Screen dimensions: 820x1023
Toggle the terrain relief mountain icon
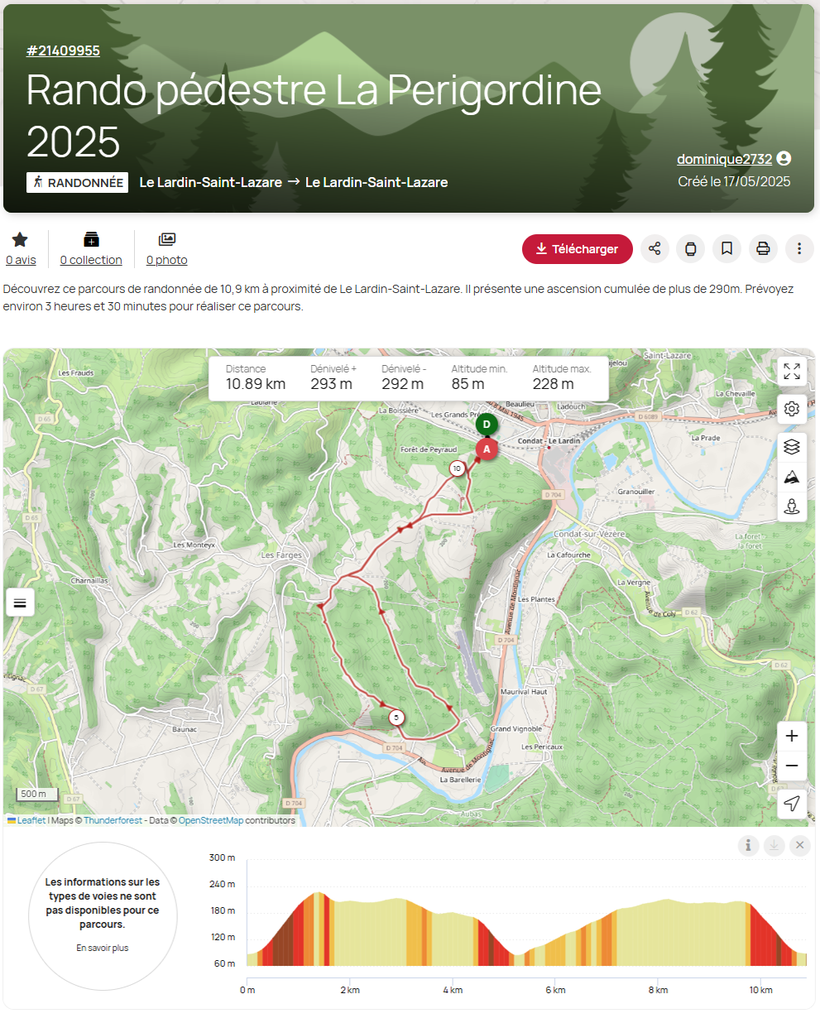791,477
